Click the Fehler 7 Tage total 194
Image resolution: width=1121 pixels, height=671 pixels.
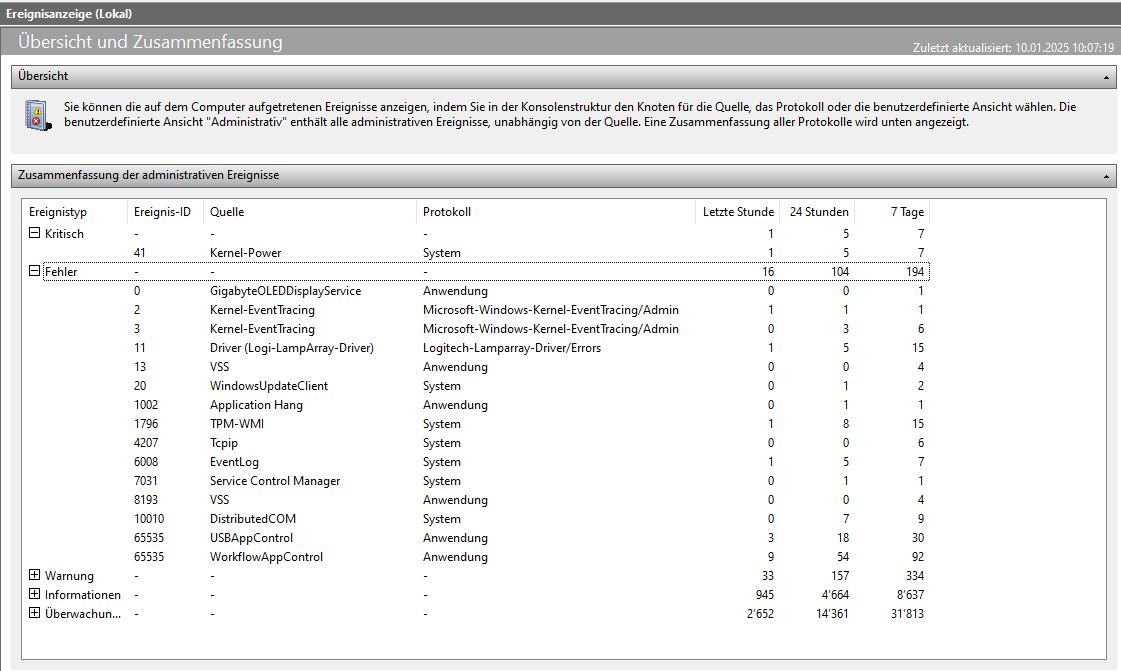915,272
